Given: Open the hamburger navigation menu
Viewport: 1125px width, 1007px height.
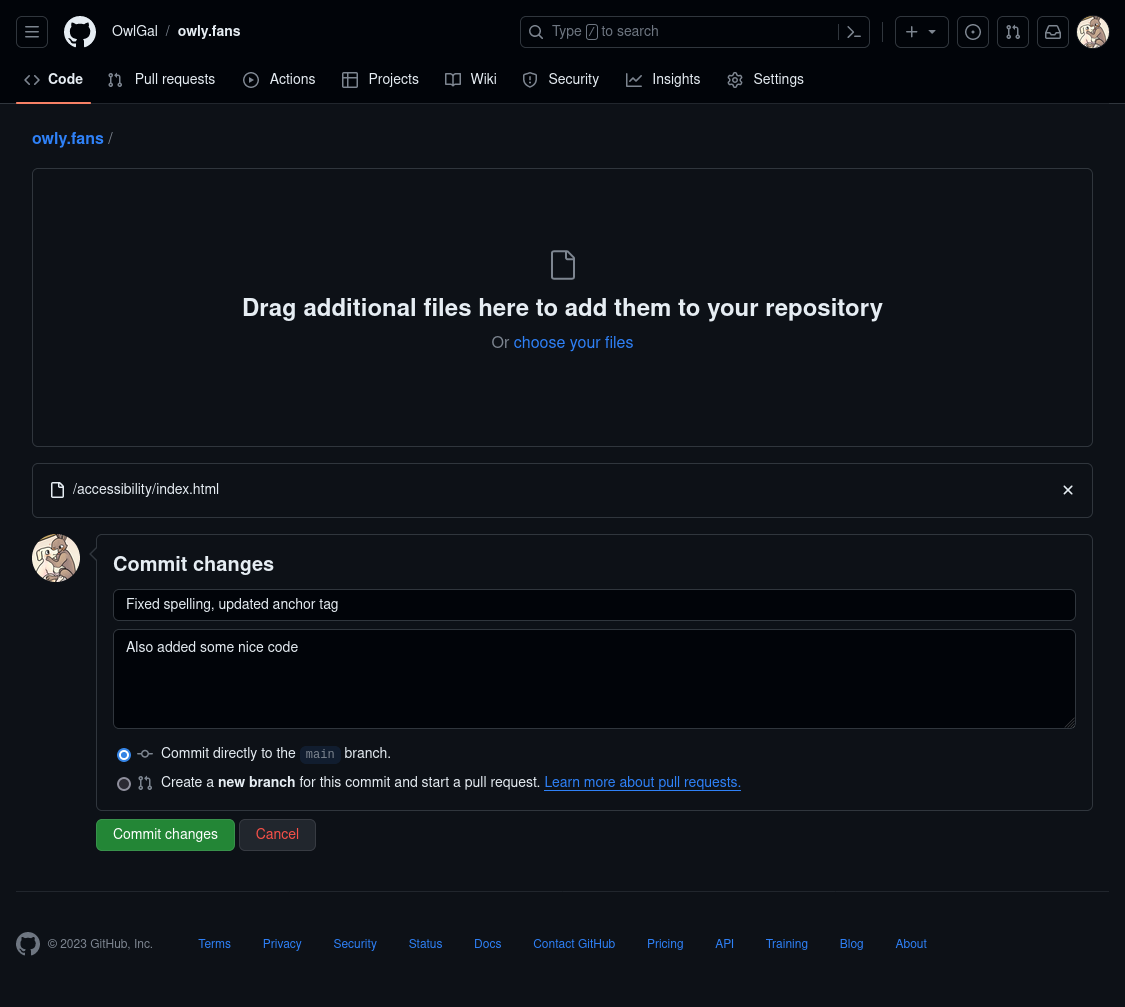Looking at the screenshot, I should [x=32, y=32].
